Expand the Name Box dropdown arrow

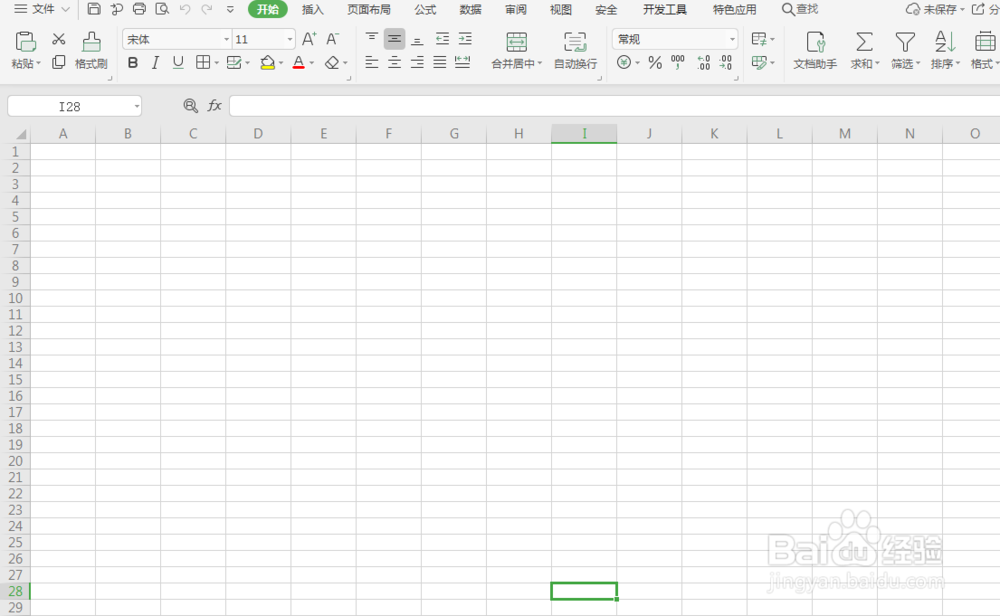tap(136, 106)
